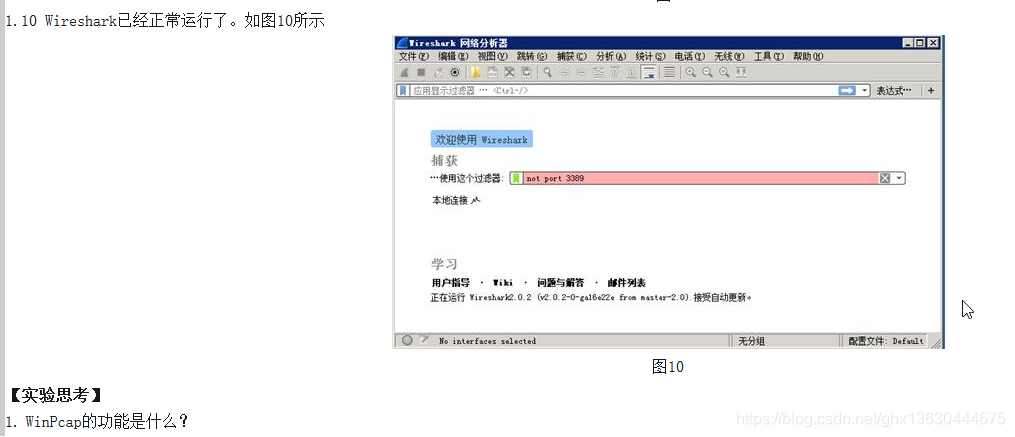Open the 统计 (Statistics) menu
Screen dimensions: 1015x437
pos(651,56)
